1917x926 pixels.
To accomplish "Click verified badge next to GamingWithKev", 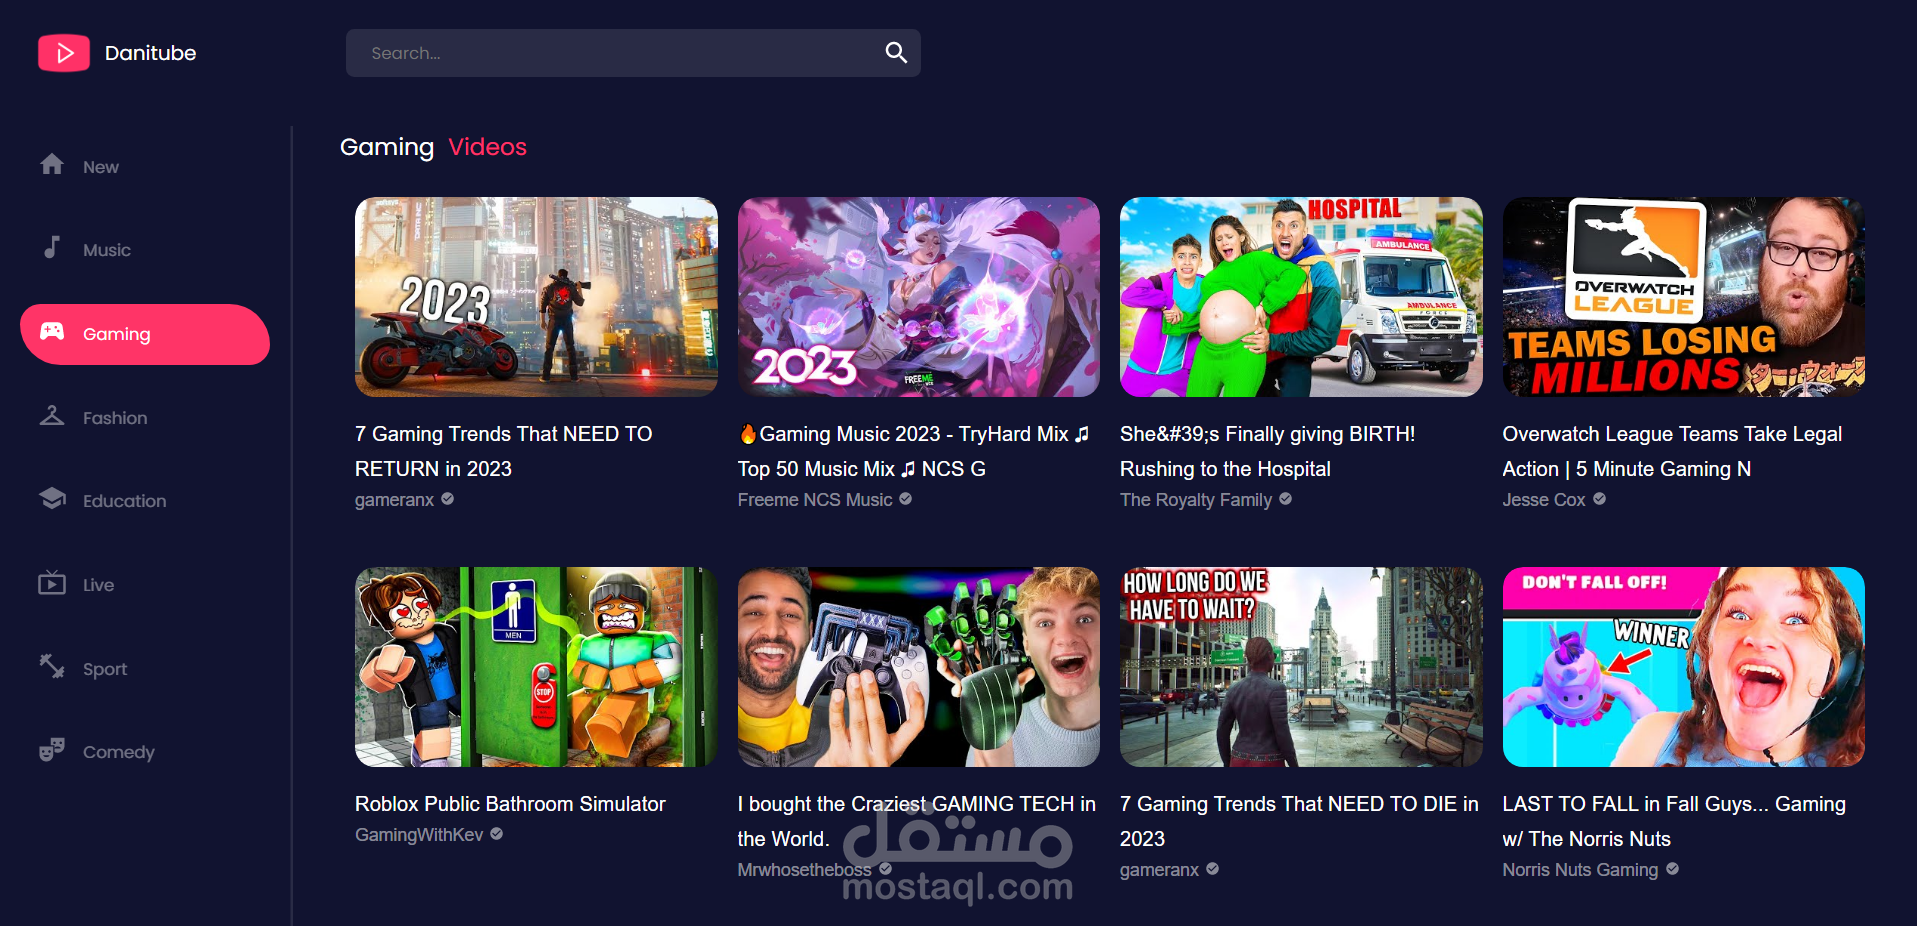I will [497, 834].
